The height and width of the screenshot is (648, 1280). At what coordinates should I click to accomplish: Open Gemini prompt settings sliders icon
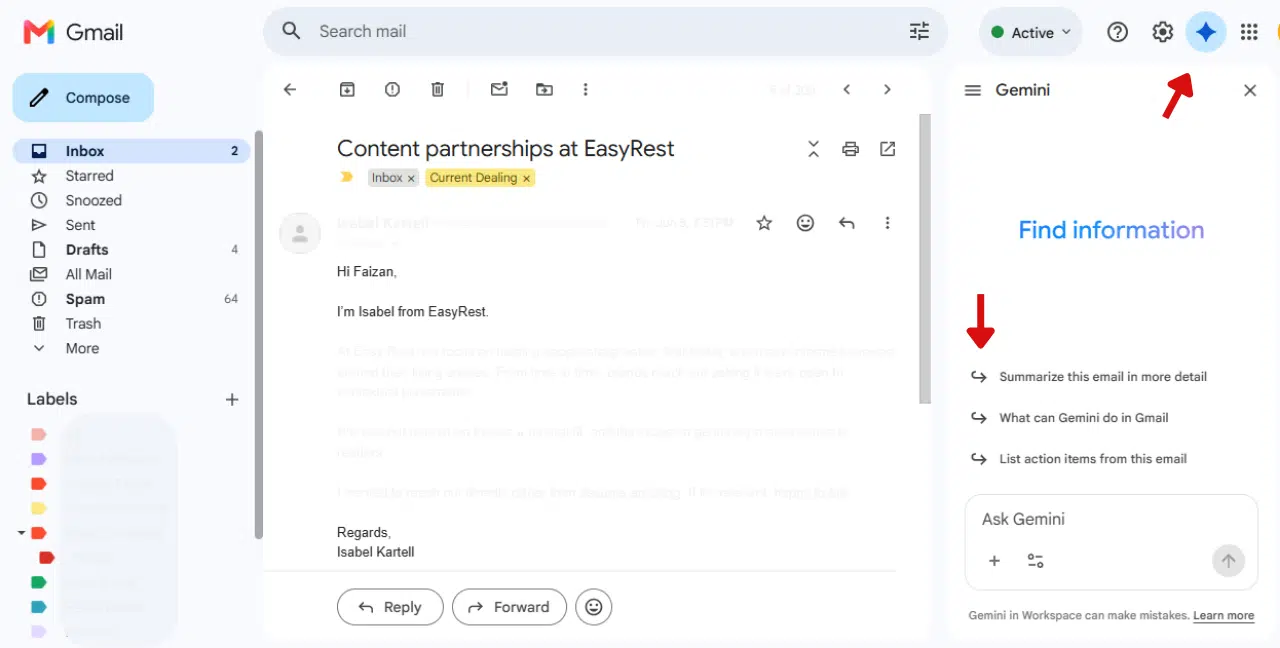click(1036, 561)
